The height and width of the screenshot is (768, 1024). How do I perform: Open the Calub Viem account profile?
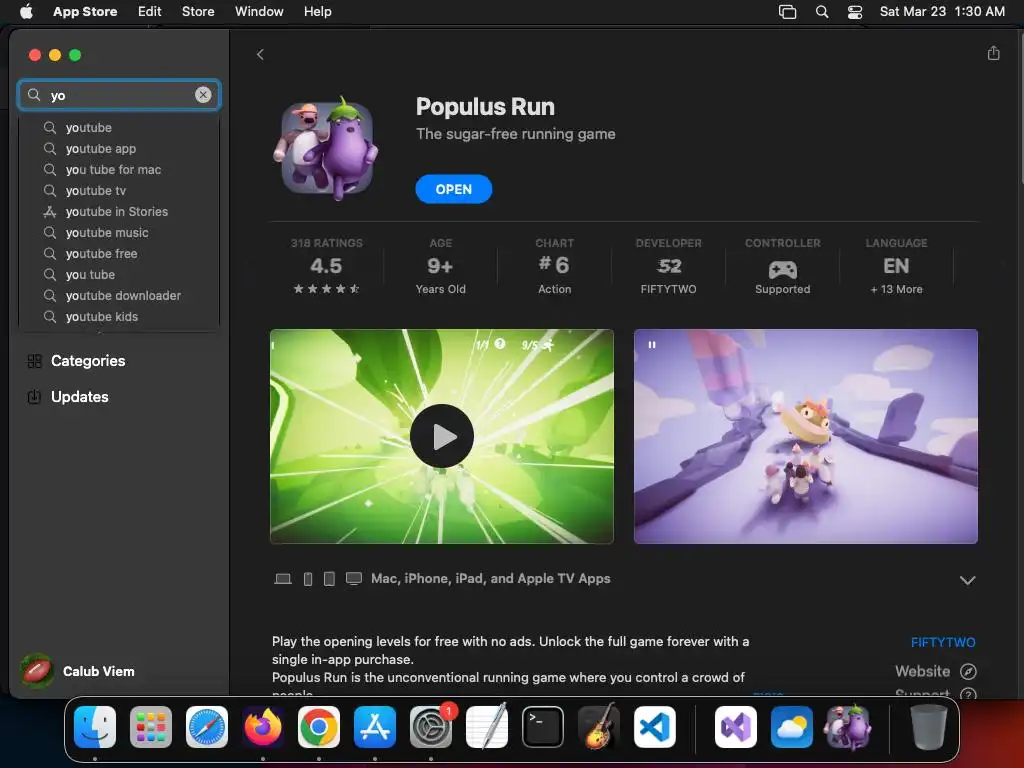[78, 671]
